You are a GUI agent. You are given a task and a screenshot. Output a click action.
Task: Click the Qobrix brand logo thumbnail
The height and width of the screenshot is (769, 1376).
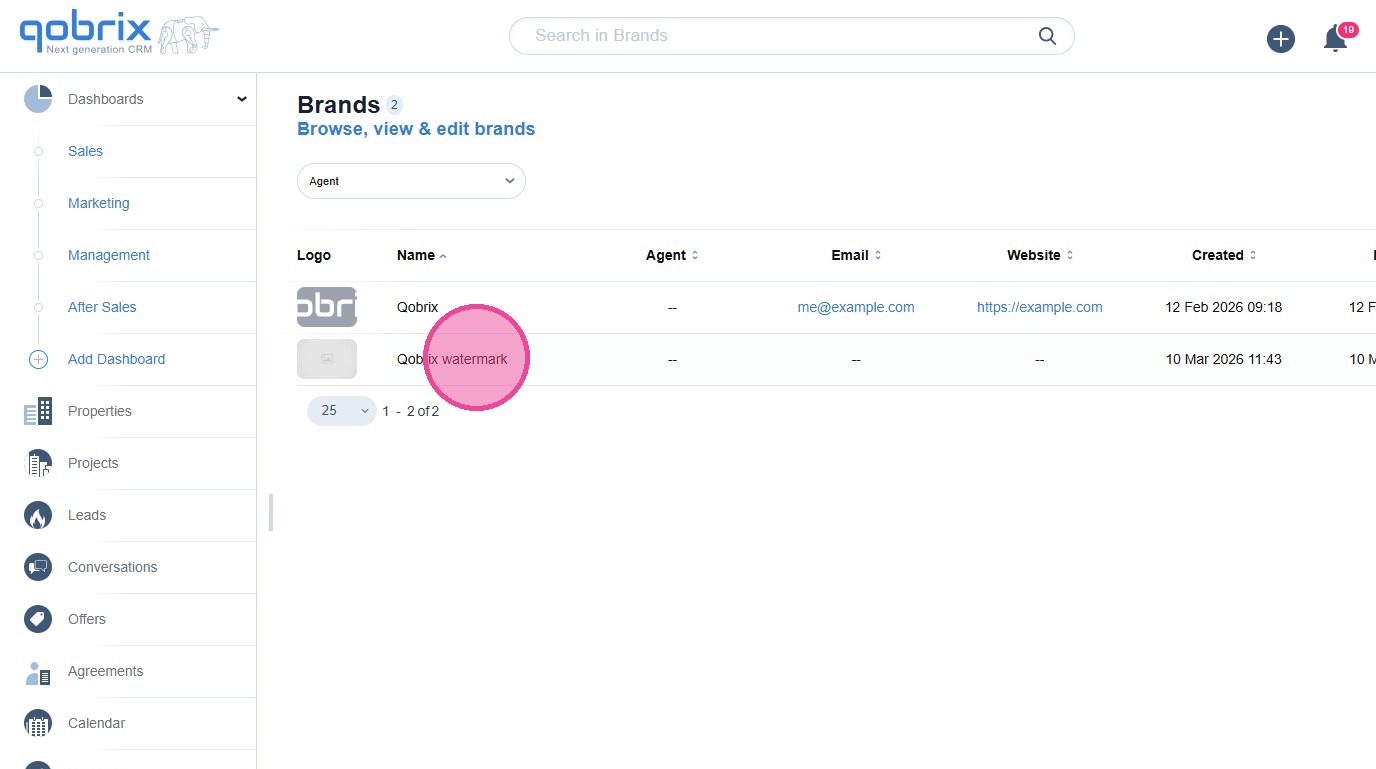pyautogui.click(x=327, y=307)
